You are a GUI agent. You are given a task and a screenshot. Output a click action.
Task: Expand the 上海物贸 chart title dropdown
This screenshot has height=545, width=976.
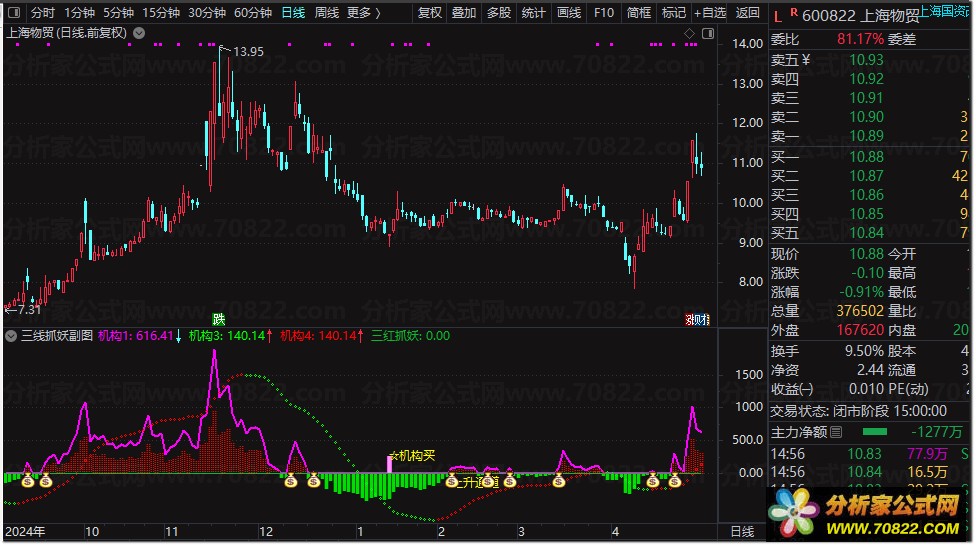(139, 33)
